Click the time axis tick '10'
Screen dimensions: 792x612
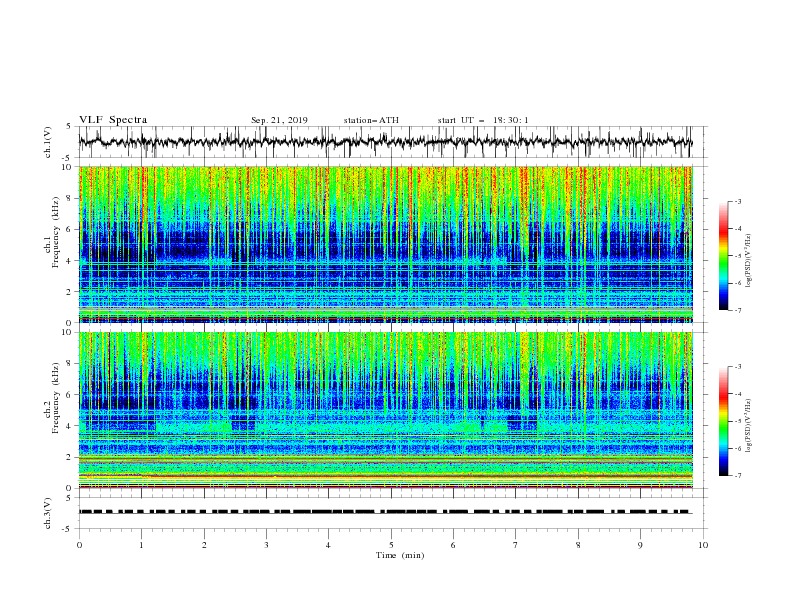(703, 545)
